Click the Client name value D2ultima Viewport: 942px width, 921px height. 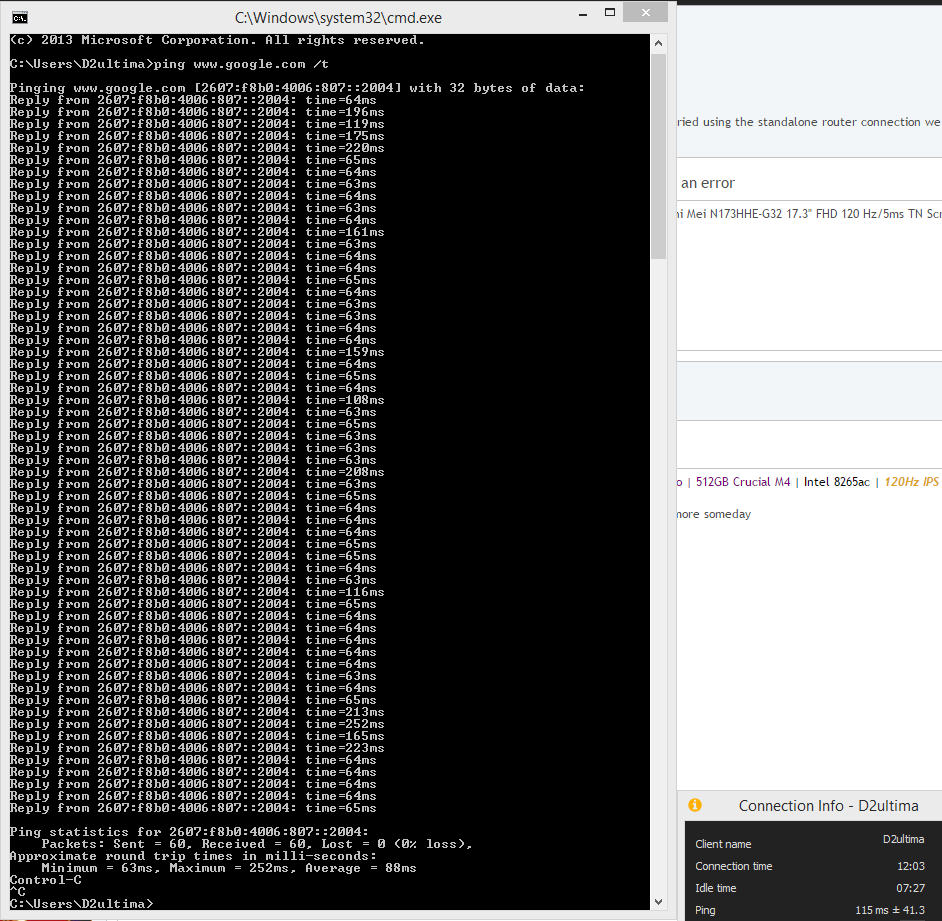pos(904,839)
